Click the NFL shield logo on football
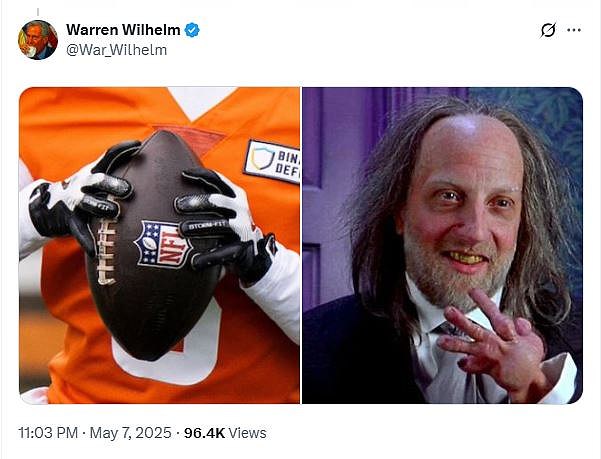This screenshot has height=459, width=601. click(163, 244)
